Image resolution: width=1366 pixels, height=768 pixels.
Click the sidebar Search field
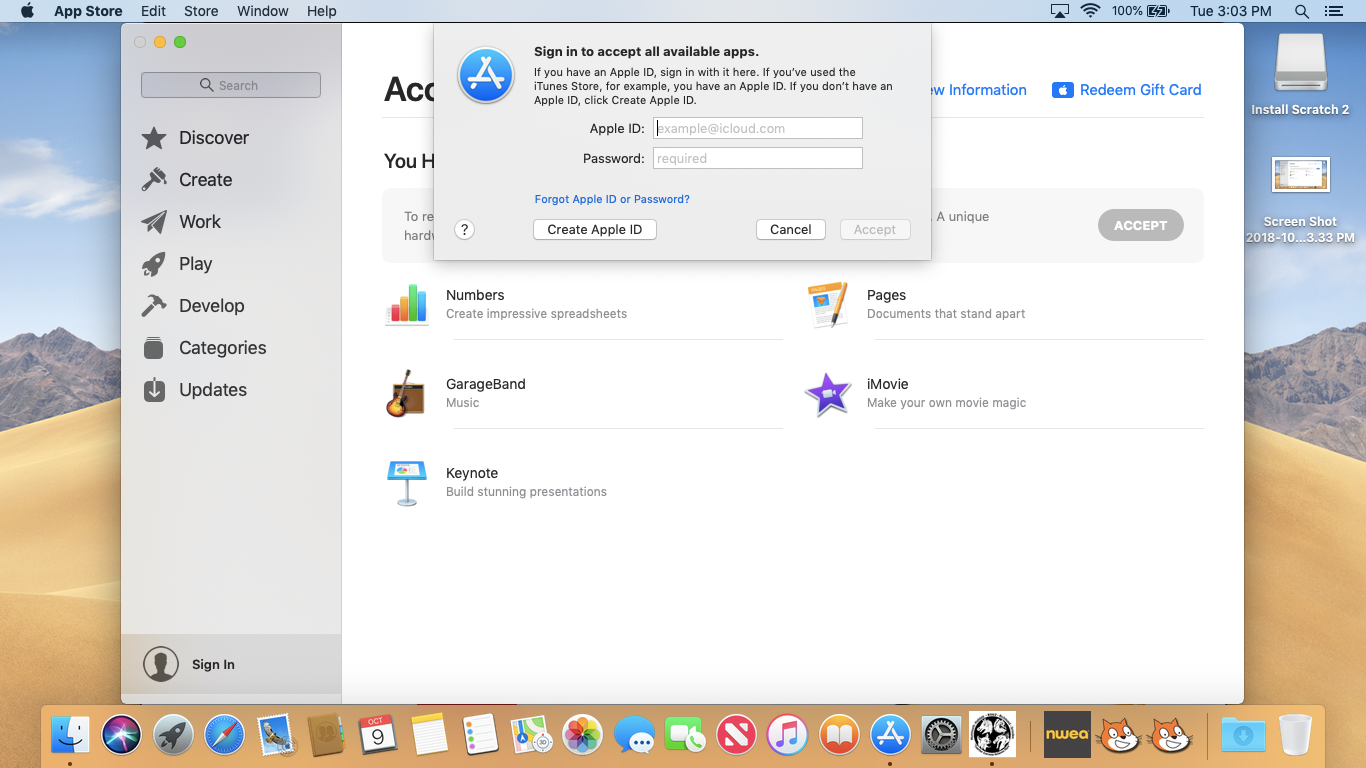(231, 85)
